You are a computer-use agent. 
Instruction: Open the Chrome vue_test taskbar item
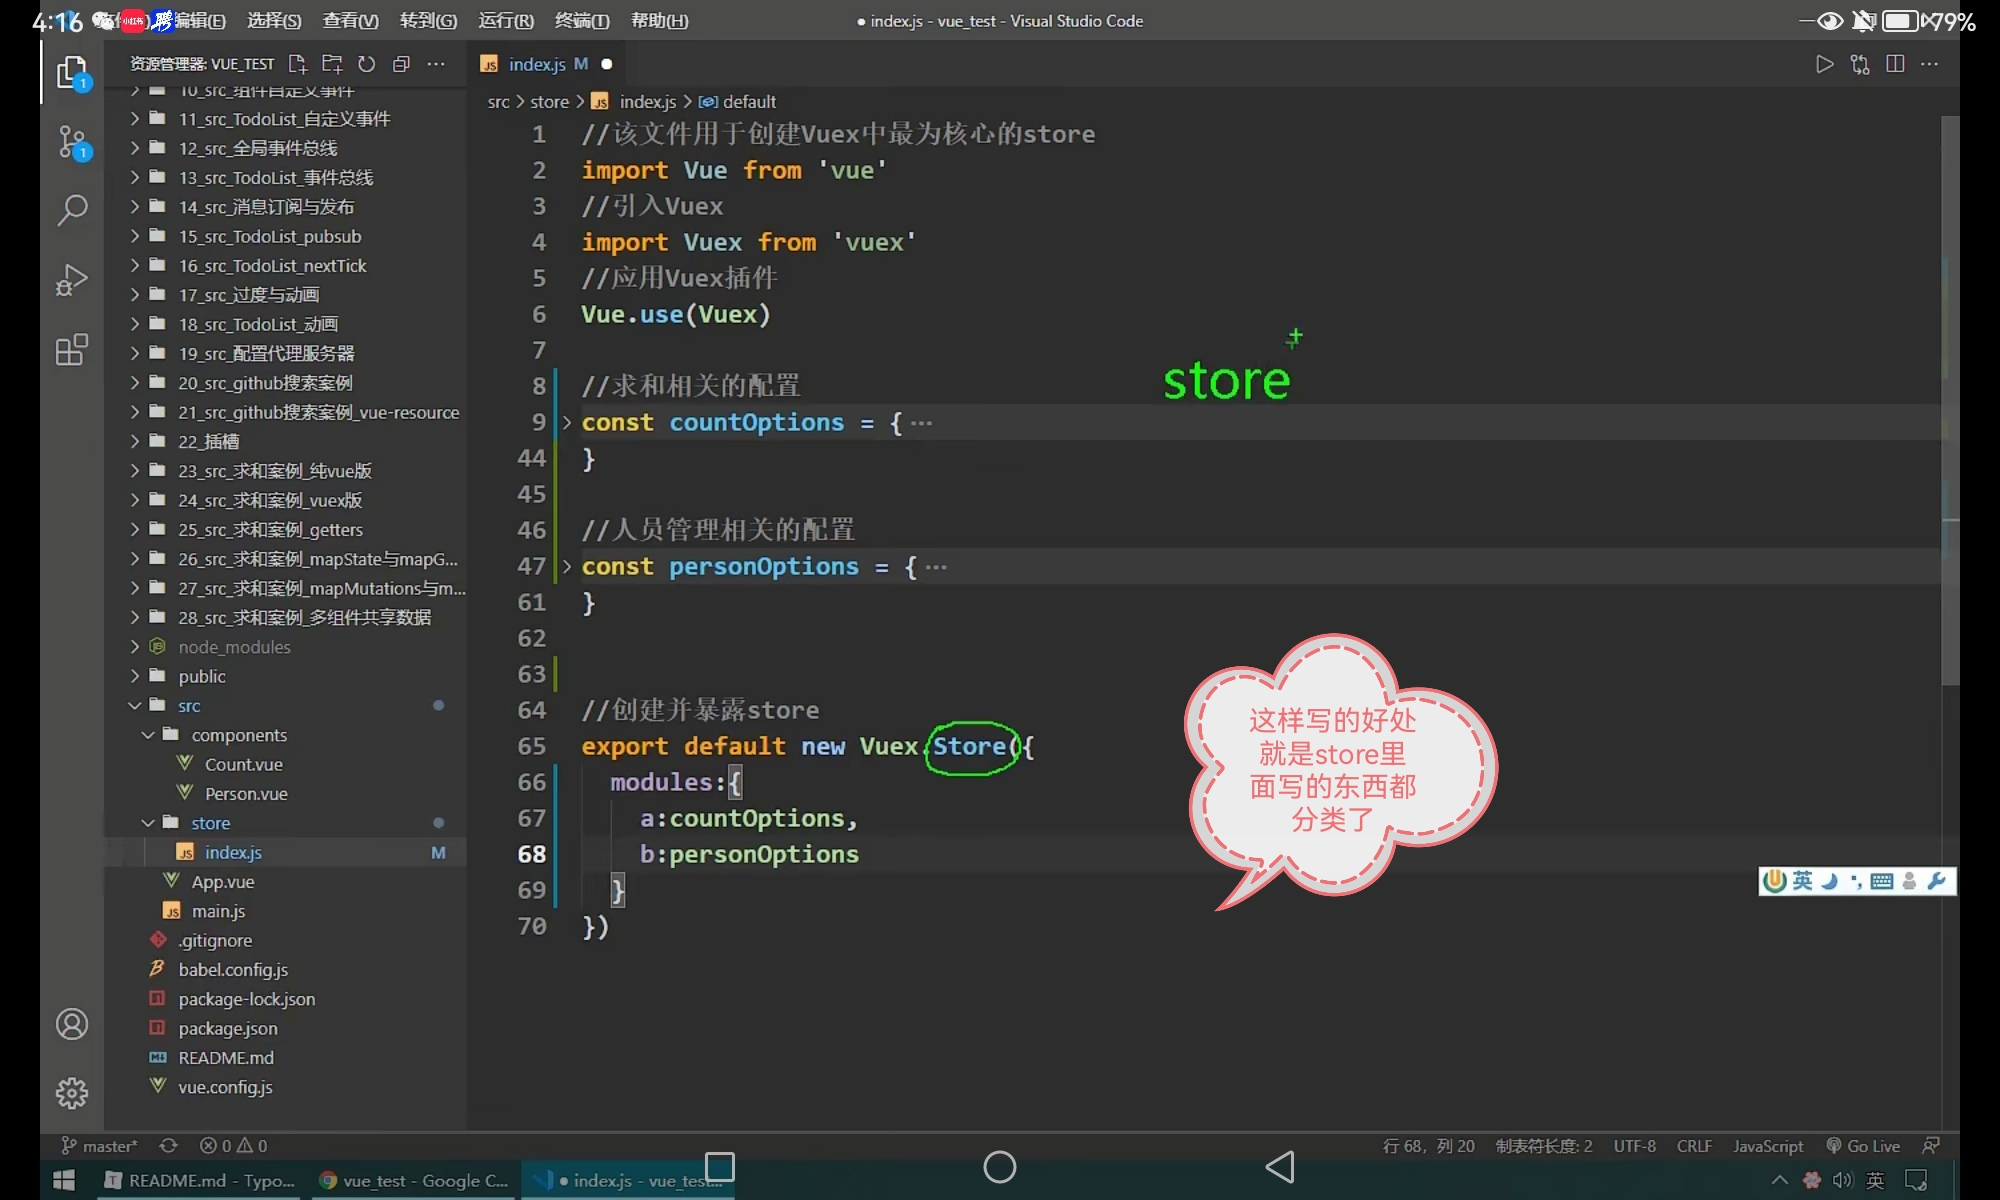coord(413,1181)
